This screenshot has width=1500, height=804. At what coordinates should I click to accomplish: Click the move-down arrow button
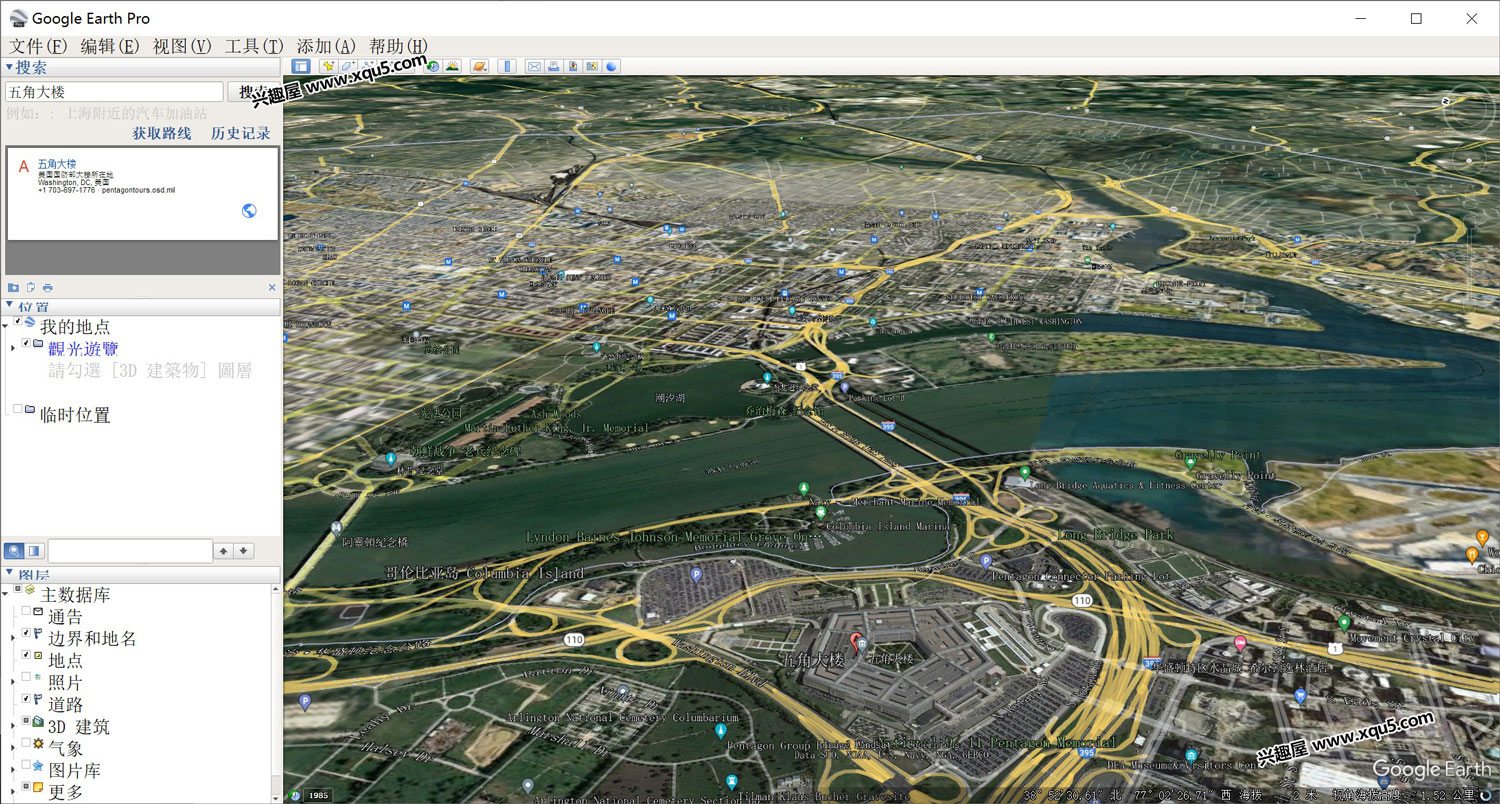[244, 551]
